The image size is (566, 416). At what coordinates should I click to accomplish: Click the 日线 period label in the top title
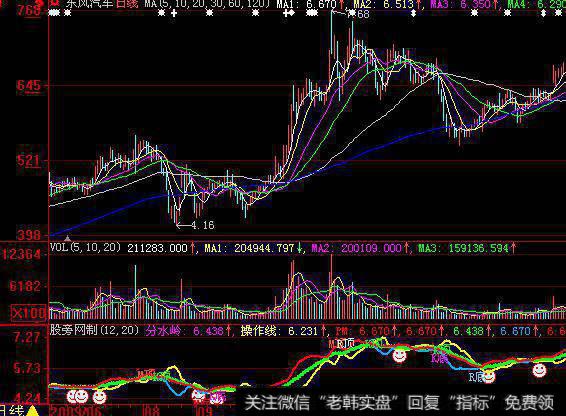click(127, 4)
